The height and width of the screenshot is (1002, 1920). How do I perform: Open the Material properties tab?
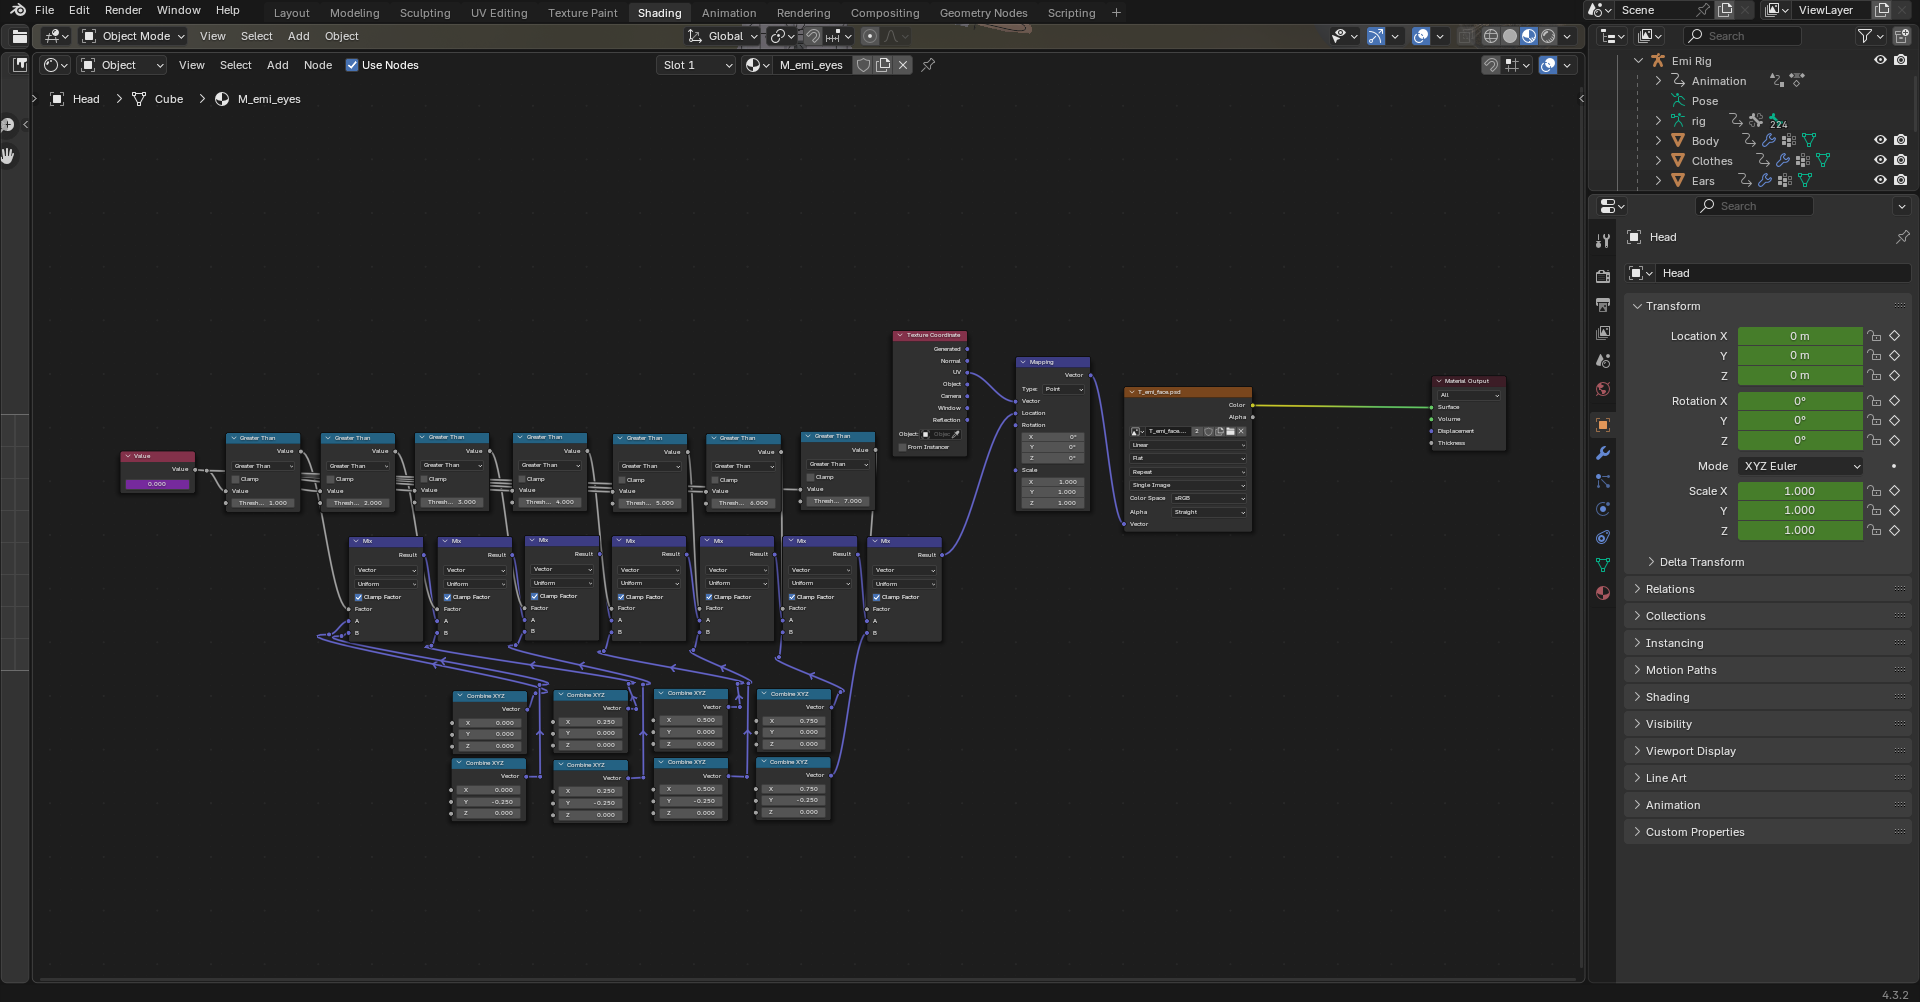coord(1603,593)
